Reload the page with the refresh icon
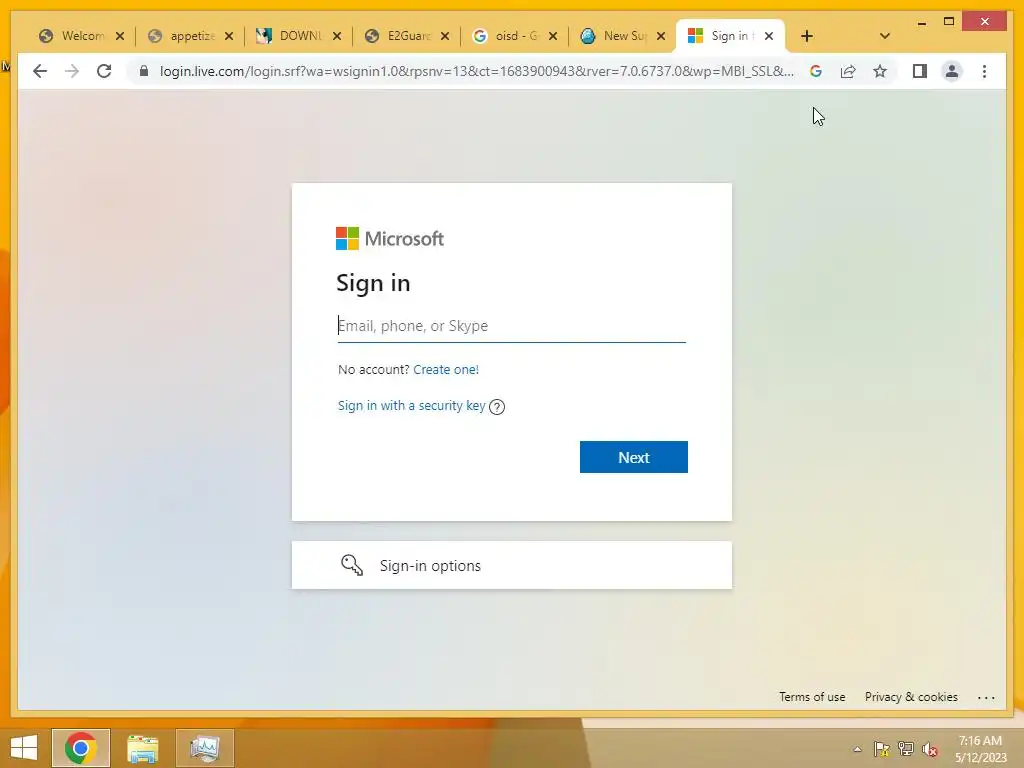The width and height of the screenshot is (1024, 768). pos(104,71)
